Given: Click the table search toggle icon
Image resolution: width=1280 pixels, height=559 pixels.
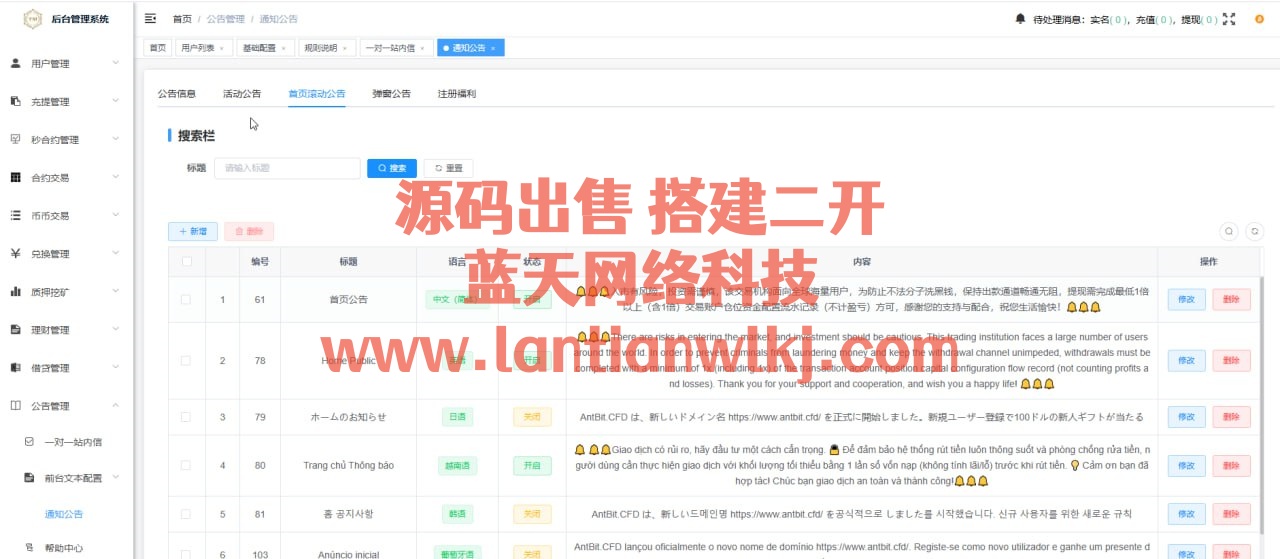Looking at the screenshot, I should 1229,231.
